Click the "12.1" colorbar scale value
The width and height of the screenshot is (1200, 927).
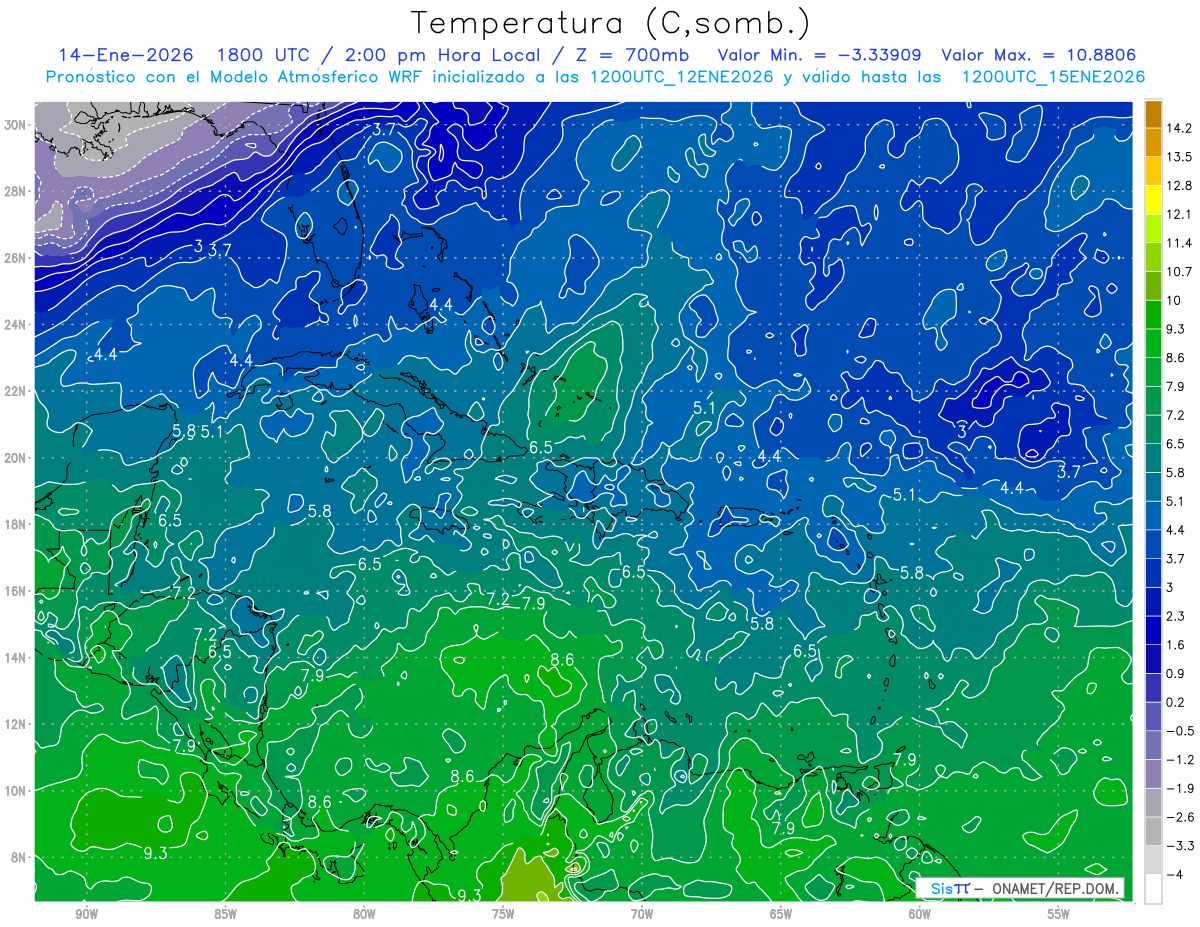pos(1179,215)
